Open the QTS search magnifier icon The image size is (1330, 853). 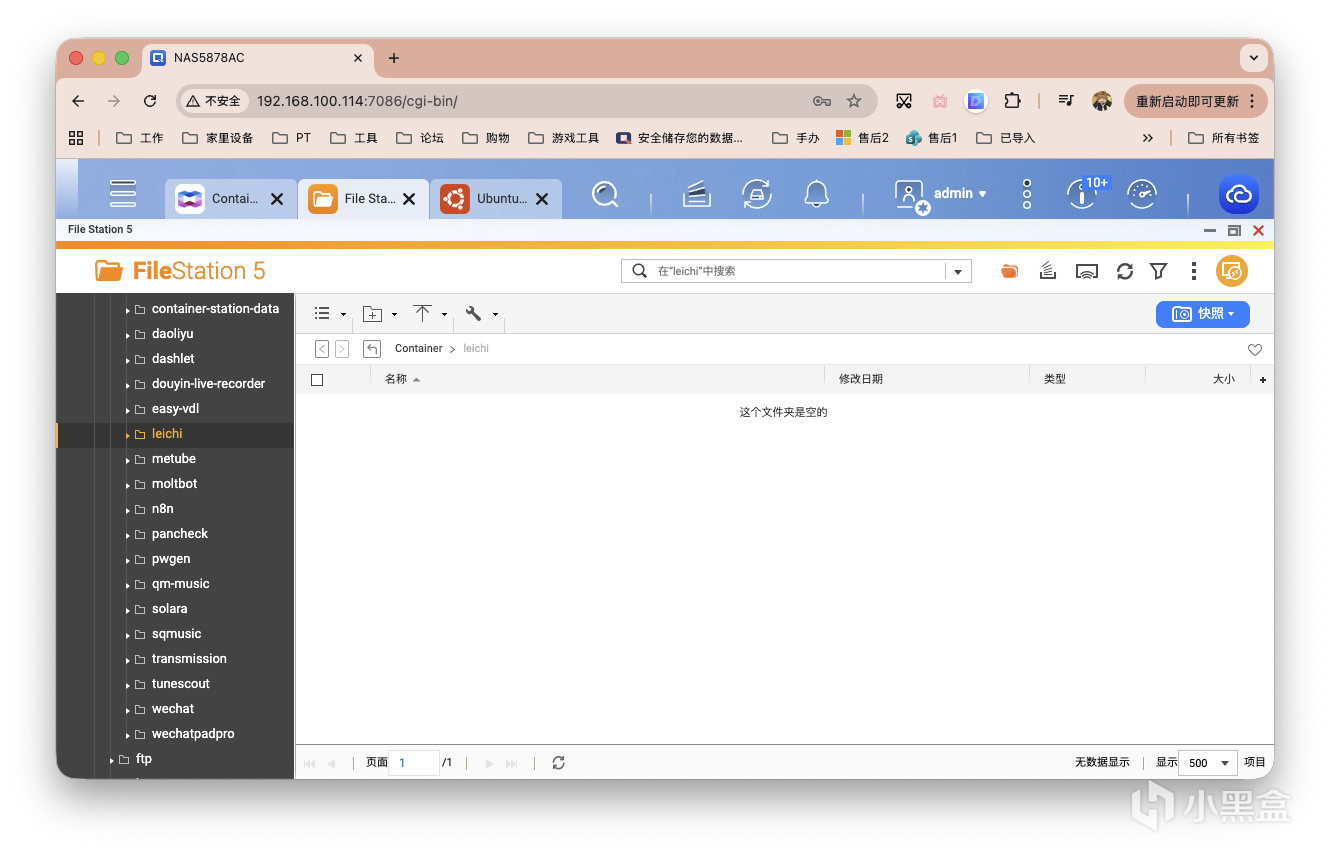pos(605,194)
